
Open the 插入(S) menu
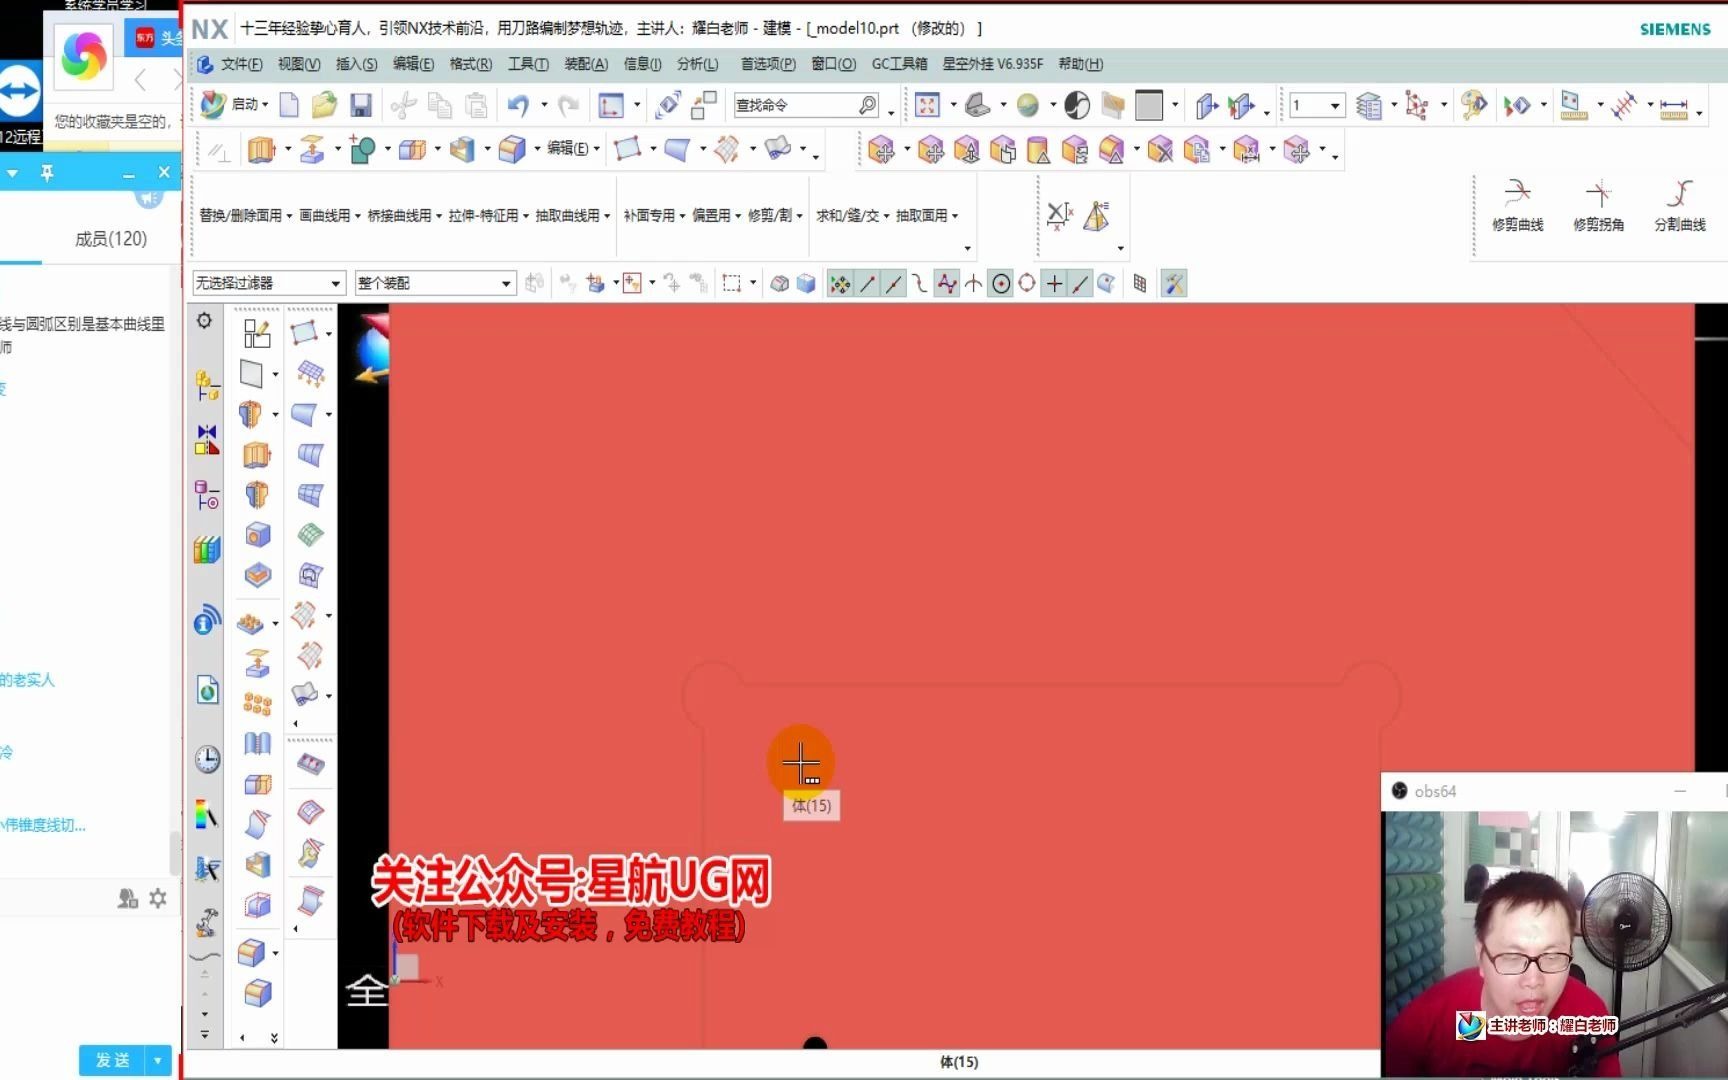356,64
